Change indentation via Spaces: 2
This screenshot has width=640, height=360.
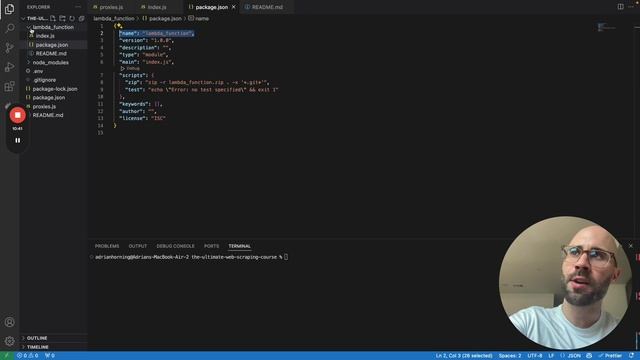click(x=510, y=356)
